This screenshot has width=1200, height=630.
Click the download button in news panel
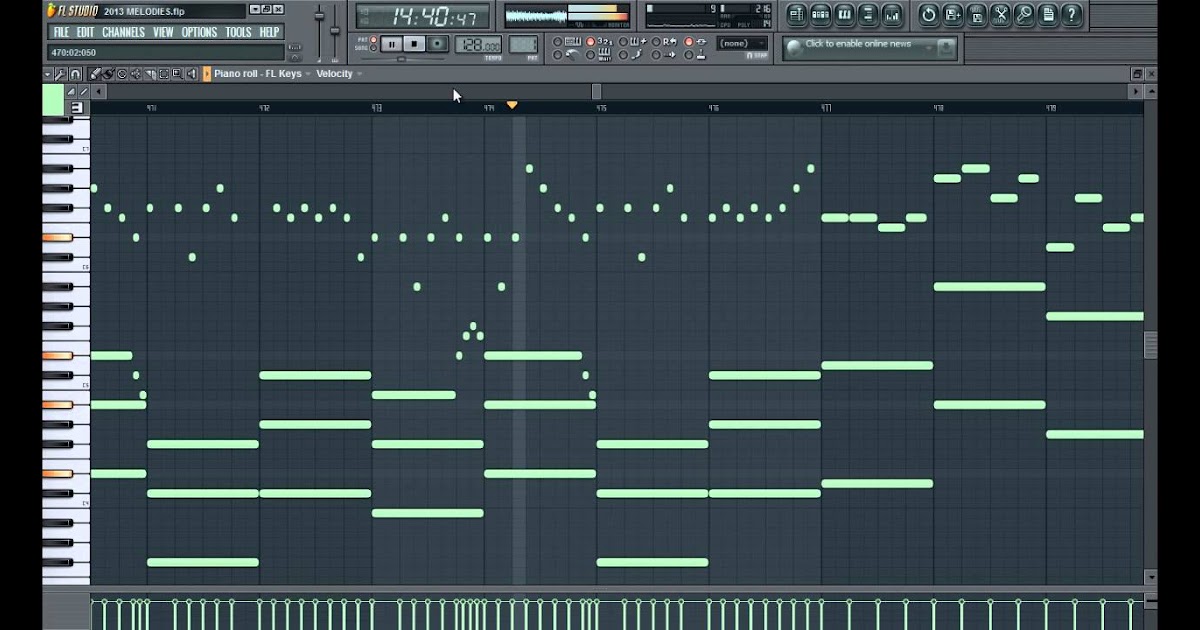click(x=946, y=46)
